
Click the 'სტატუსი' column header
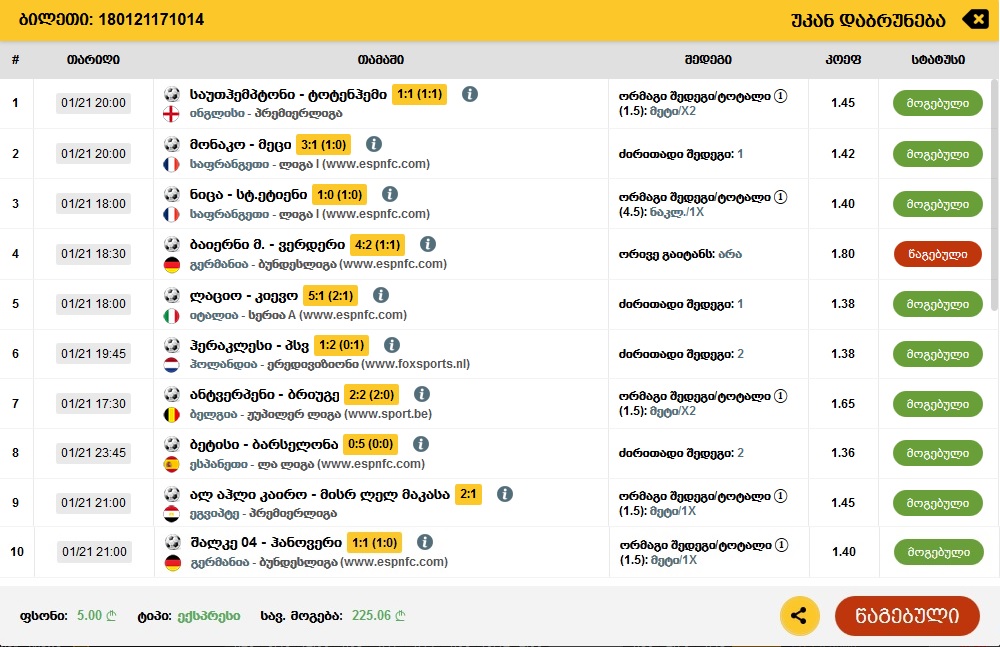[938, 60]
